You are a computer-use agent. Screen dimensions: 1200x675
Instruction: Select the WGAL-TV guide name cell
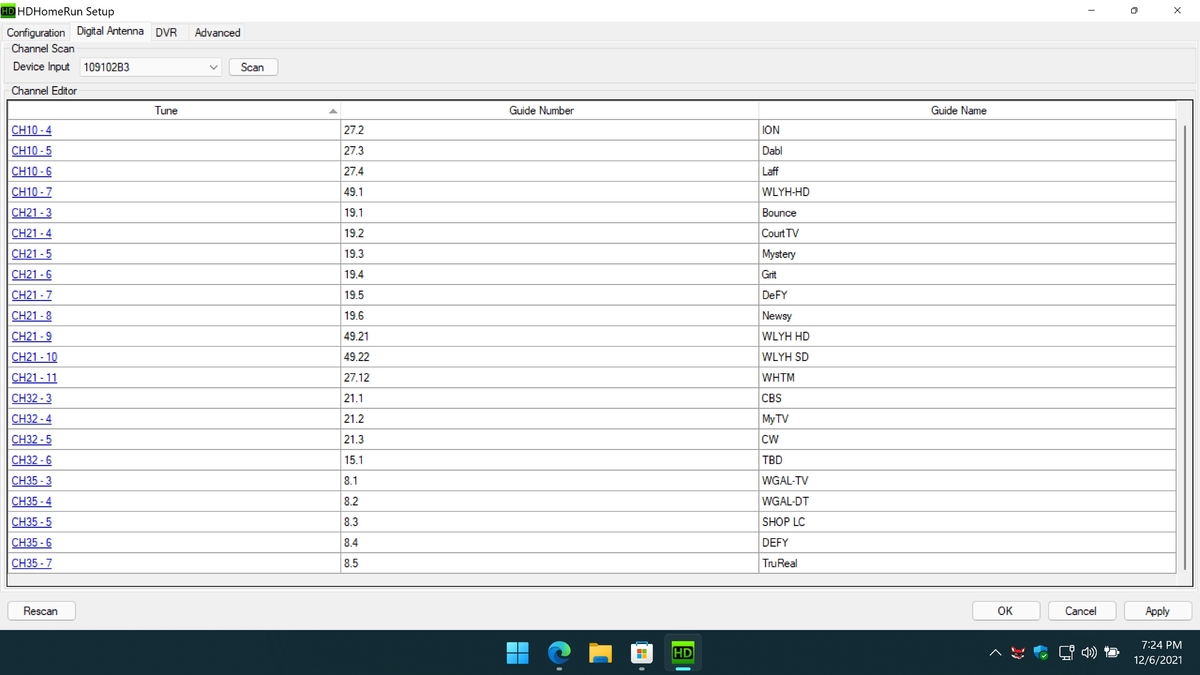click(x=967, y=481)
